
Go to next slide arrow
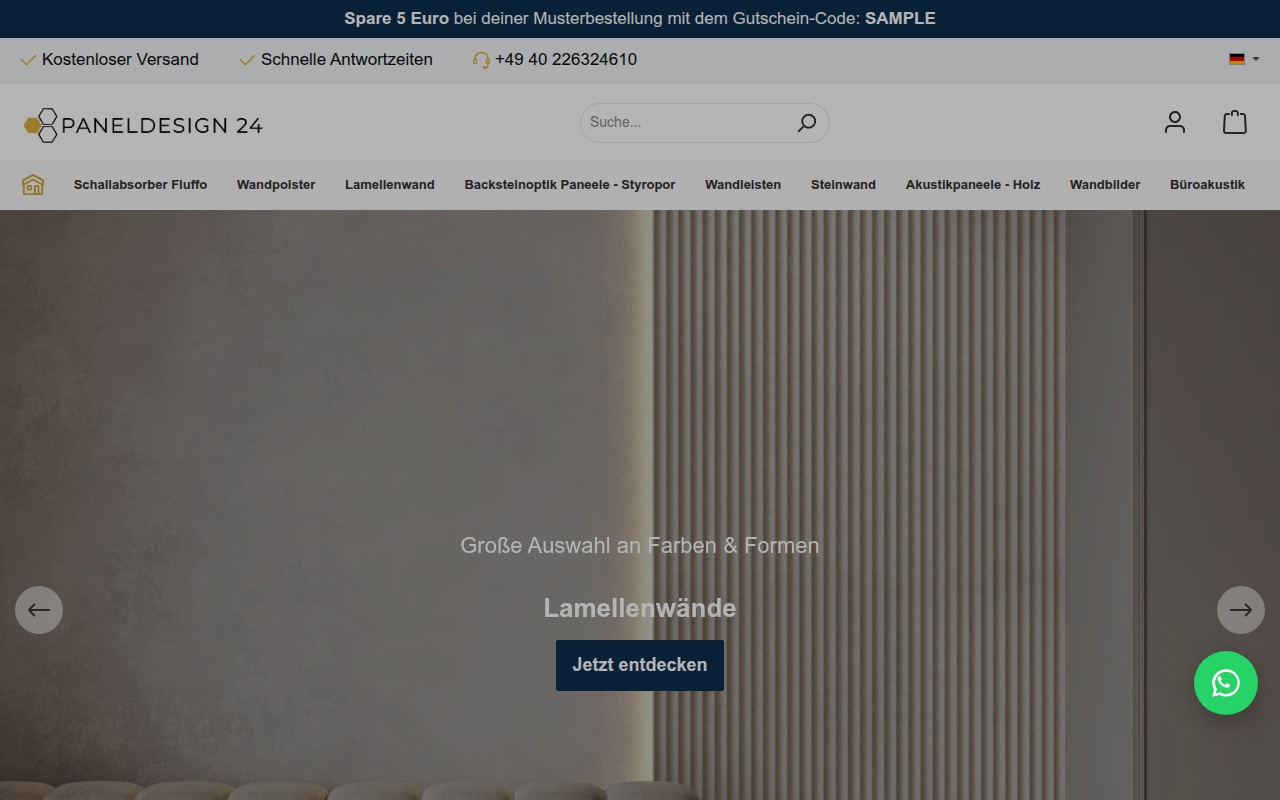(x=1241, y=610)
